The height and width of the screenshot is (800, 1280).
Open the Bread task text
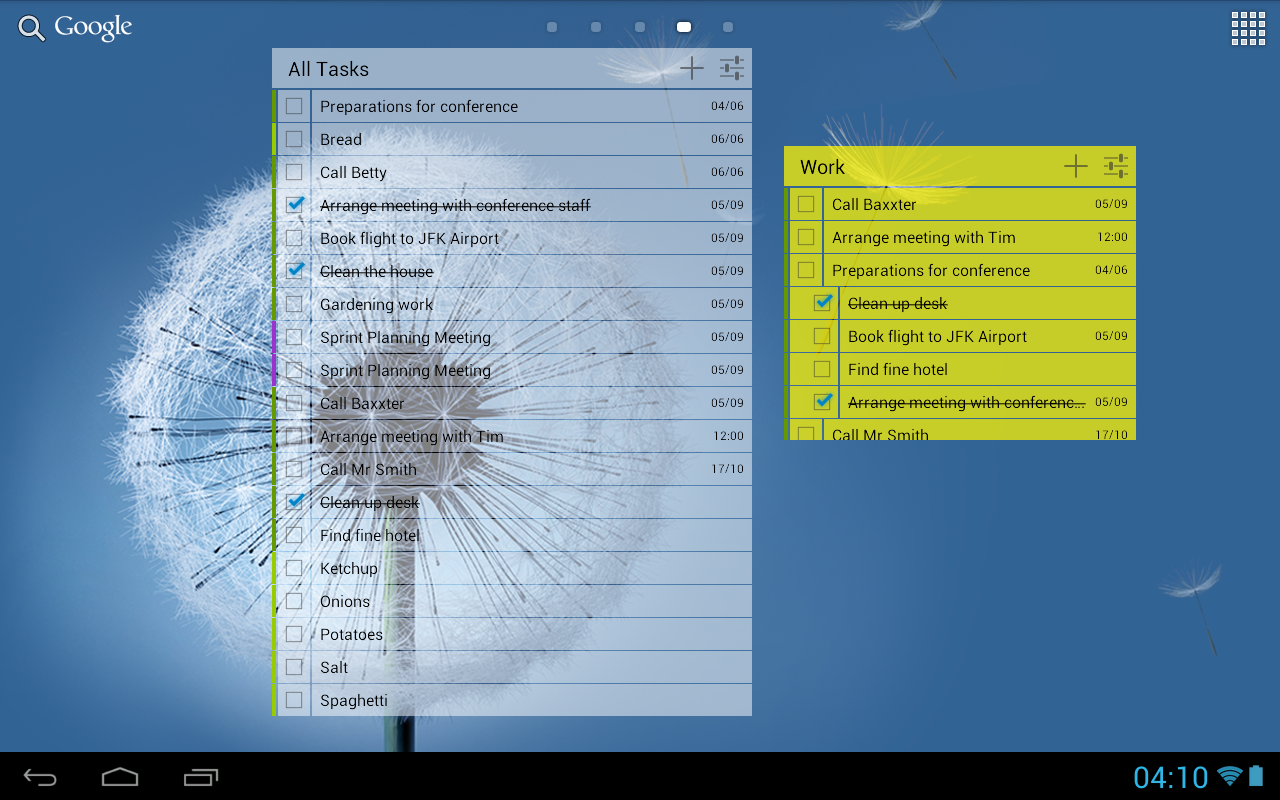click(341, 139)
